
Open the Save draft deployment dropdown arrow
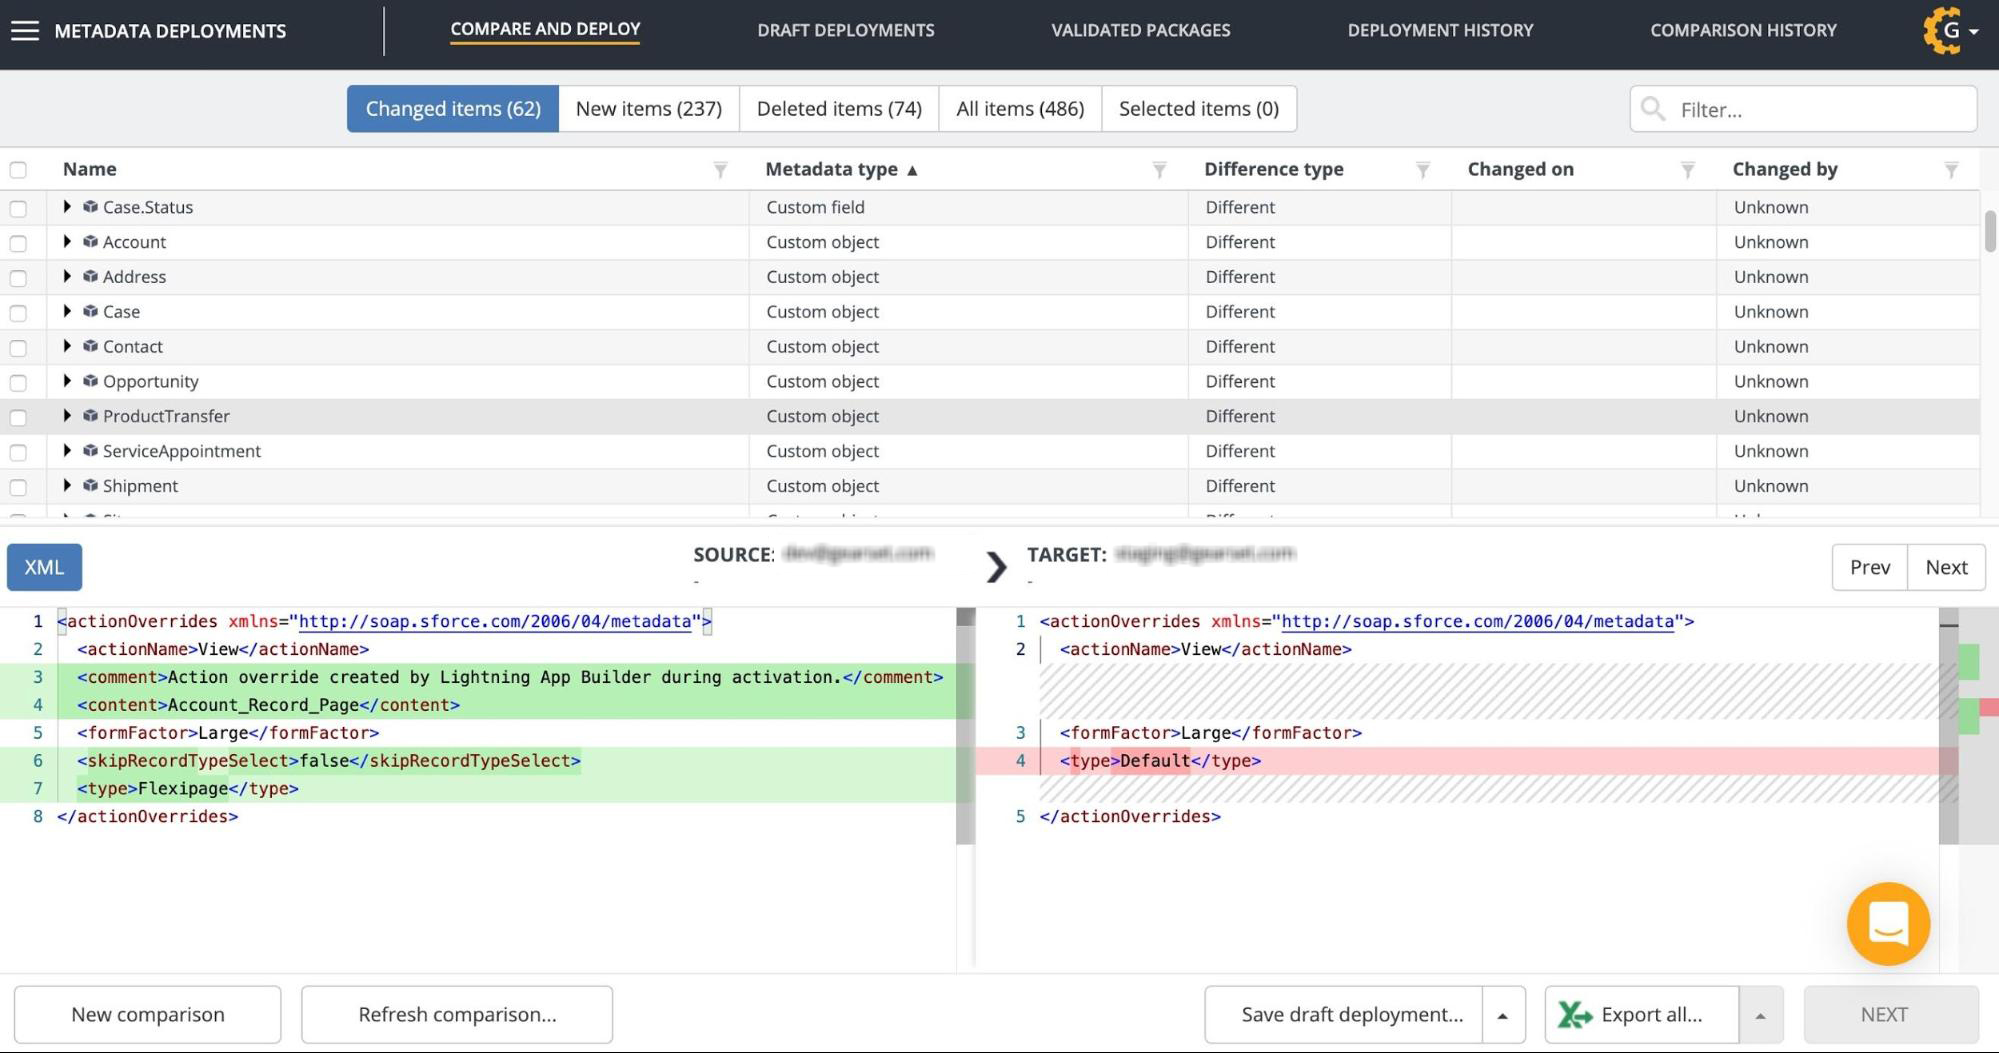tap(1502, 1015)
